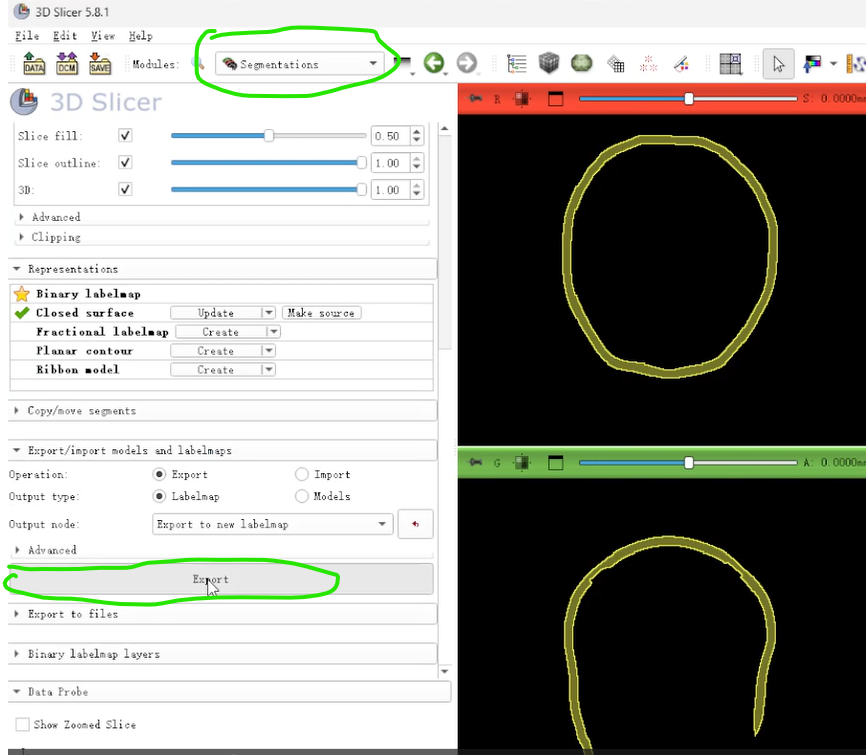Open the Edit menu
Image resolution: width=866 pixels, height=755 pixels.
point(65,36)
